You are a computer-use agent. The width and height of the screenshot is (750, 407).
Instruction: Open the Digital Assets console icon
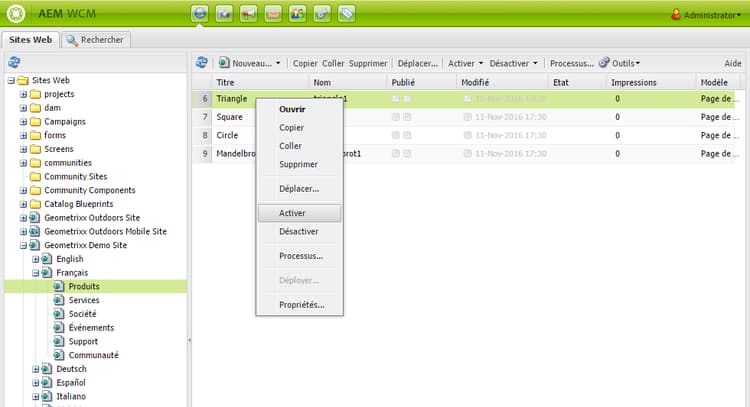[224, 13]
